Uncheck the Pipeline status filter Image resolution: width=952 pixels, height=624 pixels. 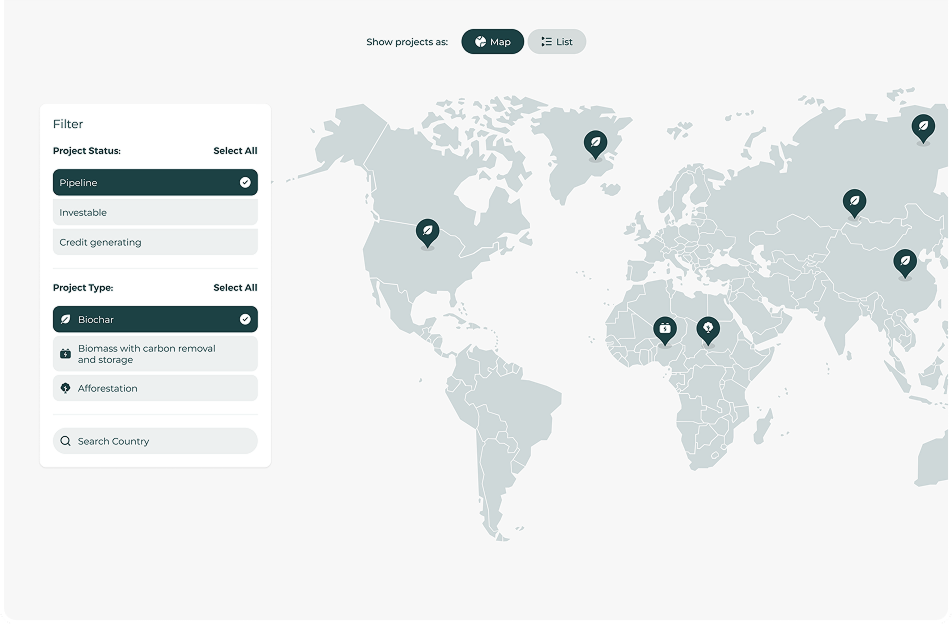[155, 183]
